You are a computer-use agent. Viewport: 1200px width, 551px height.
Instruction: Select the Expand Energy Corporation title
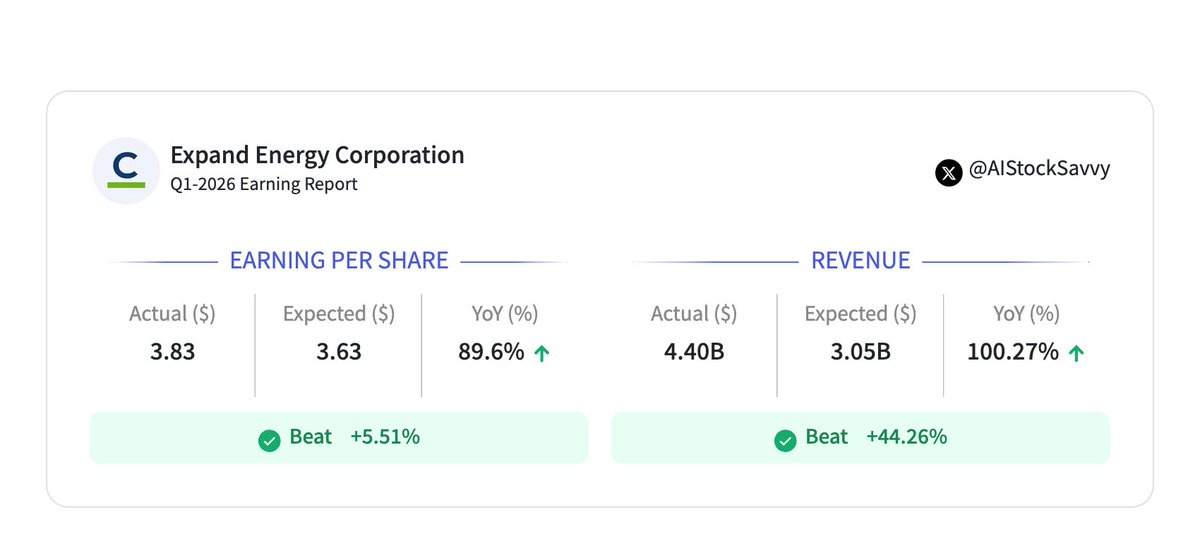click(x=317, y=155)
